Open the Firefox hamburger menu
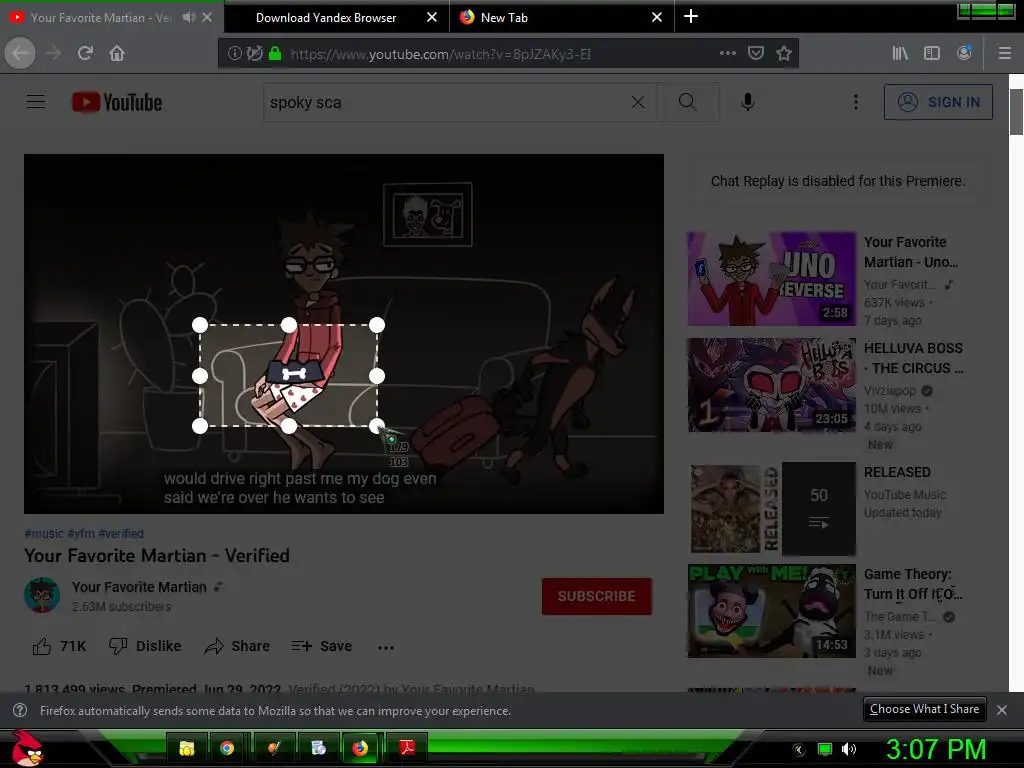Screen dimensions: 1024x768 click(1004, 53)
